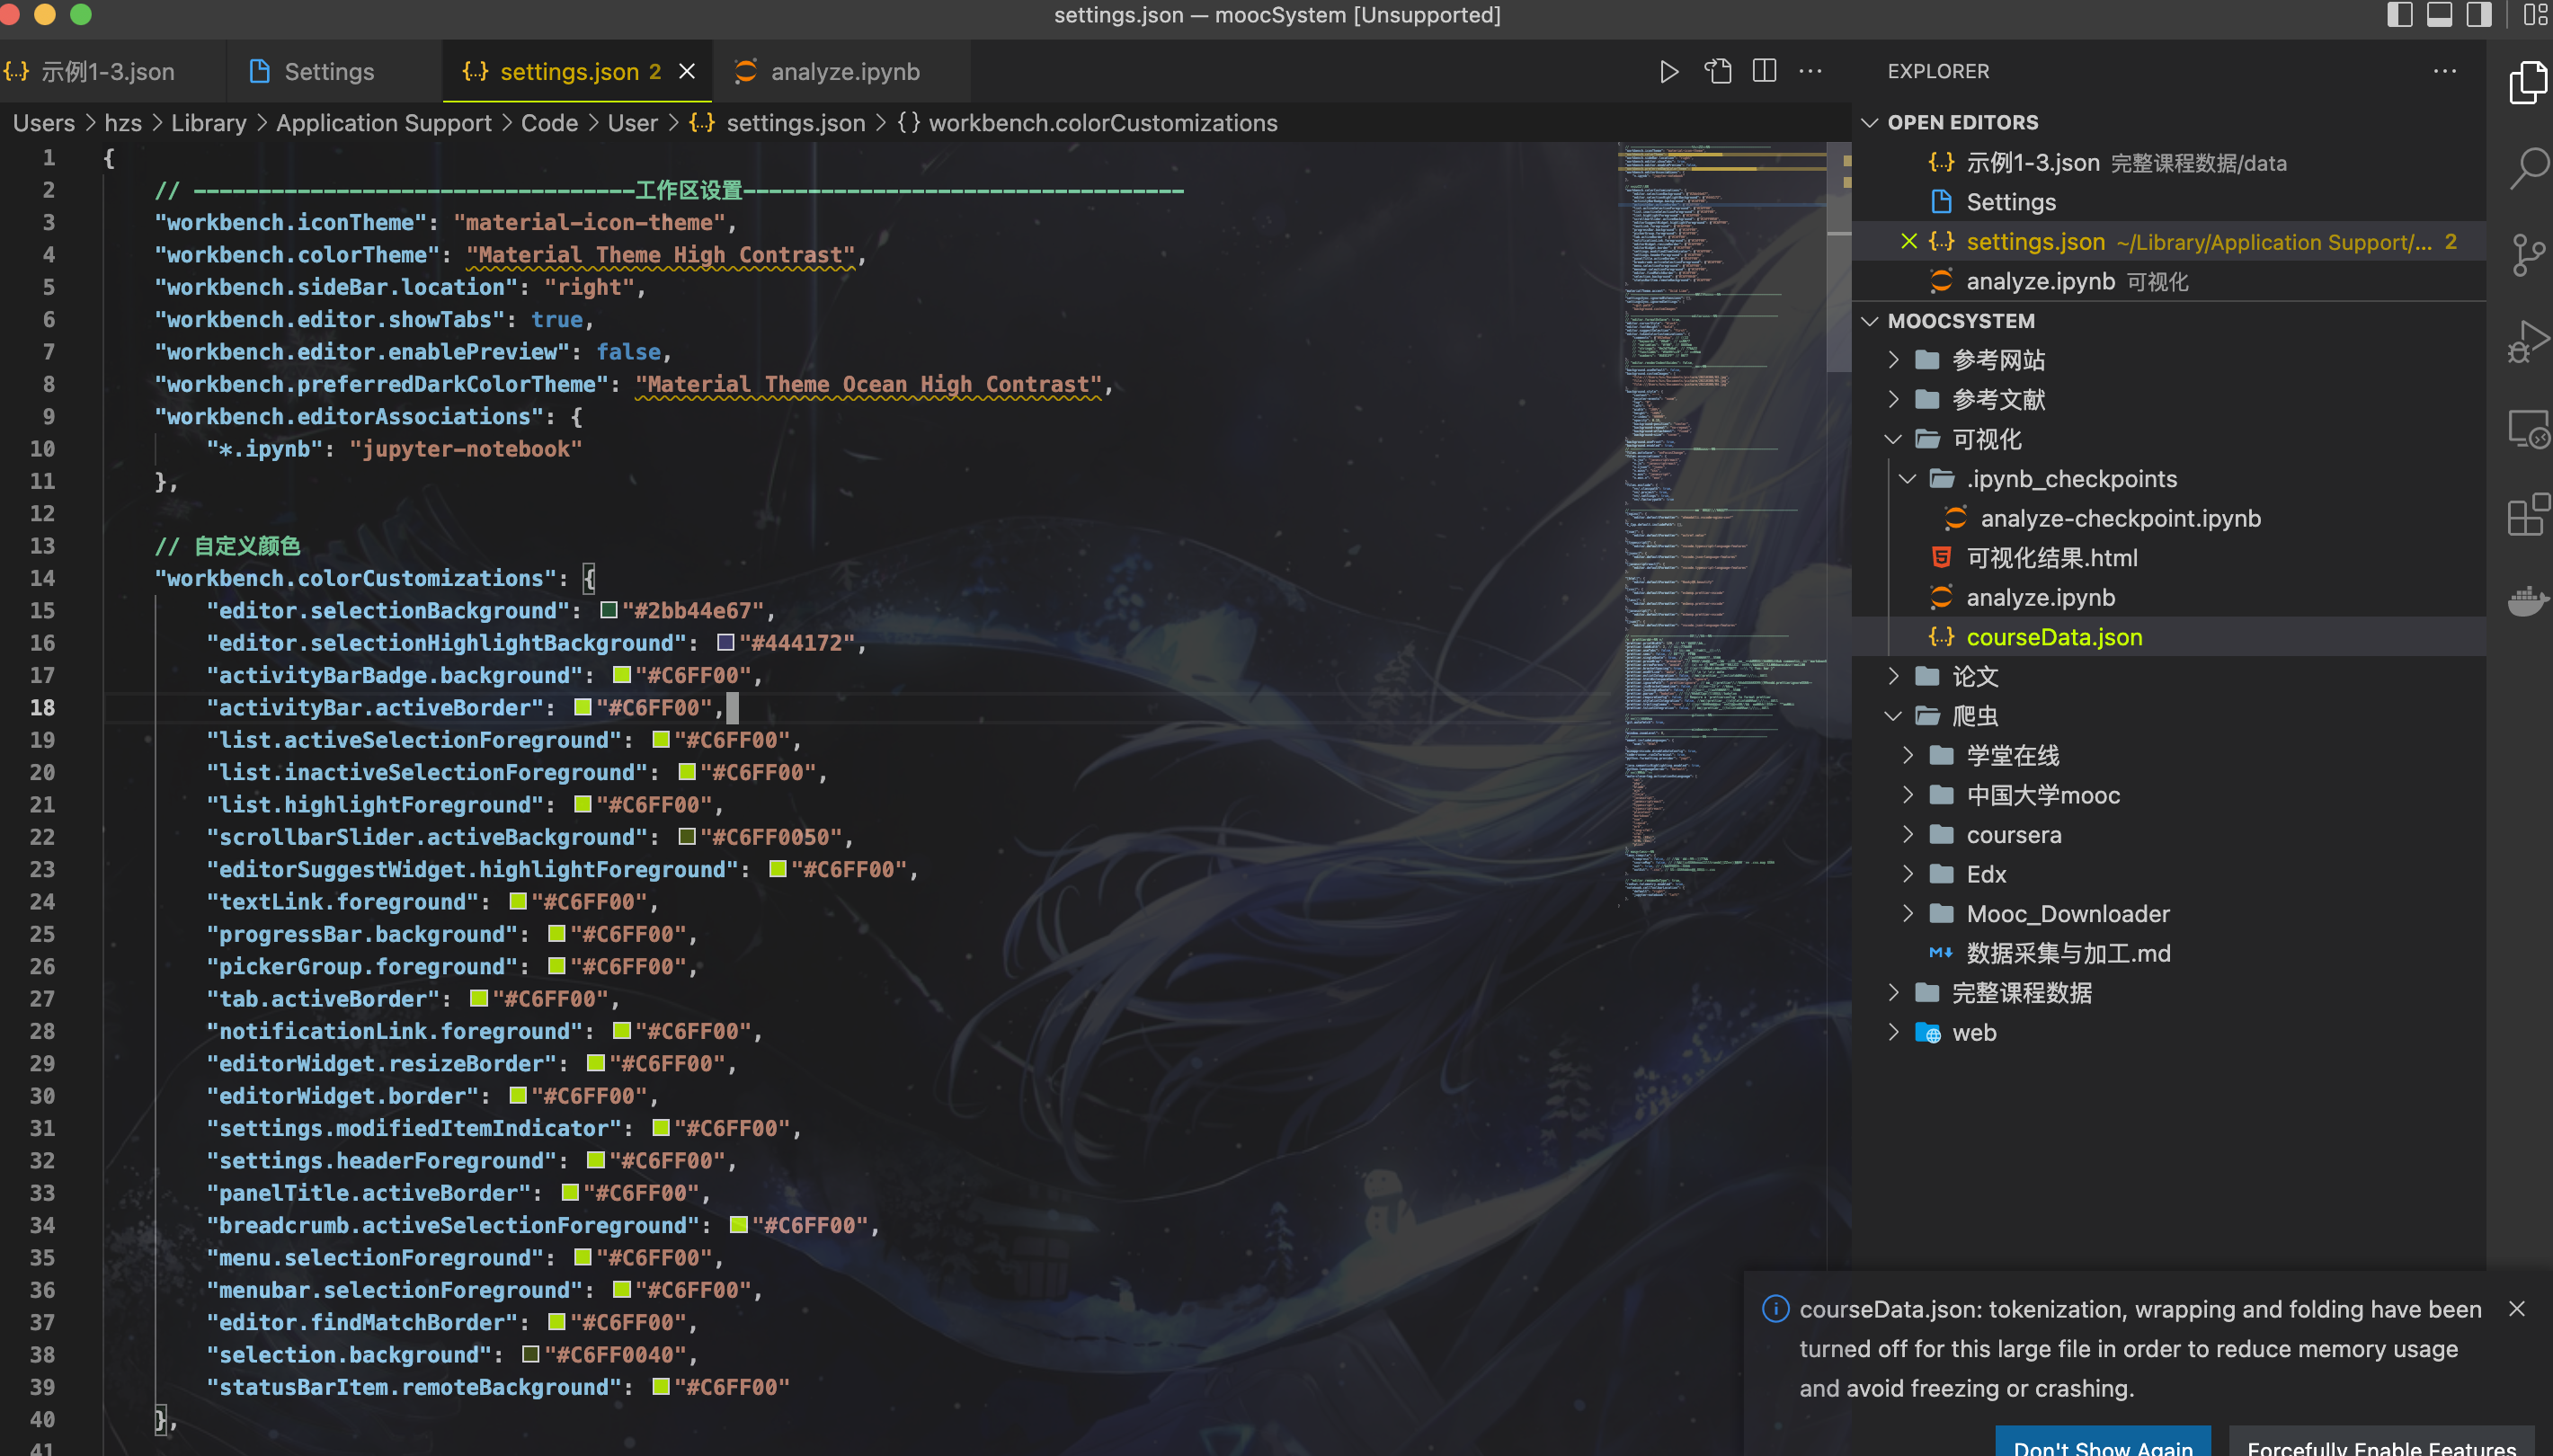Image resolution: width=2553 pixels, height=1456 pixels.
Task: Toggle the bottom panel layout button
Action: tap(2439, 15)
